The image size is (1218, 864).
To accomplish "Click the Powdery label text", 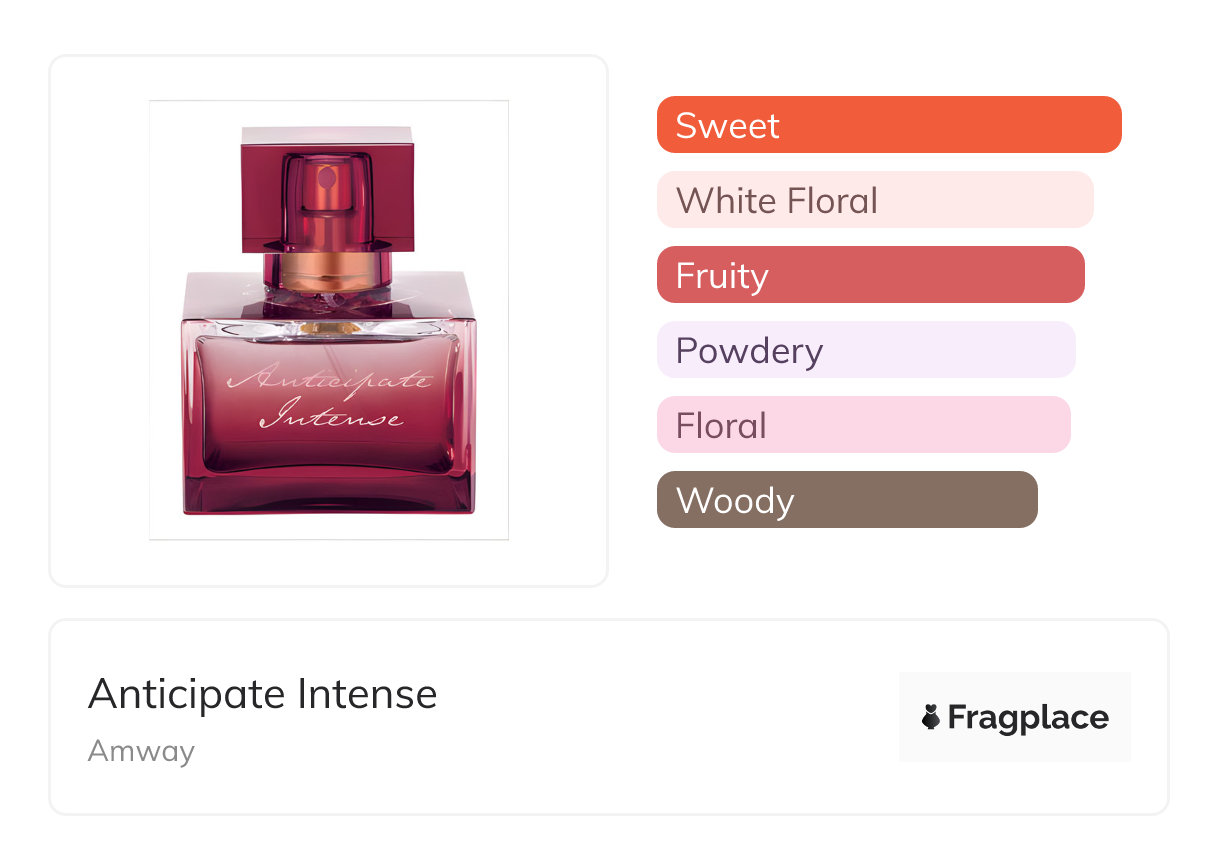I will (x=749, y=351).
